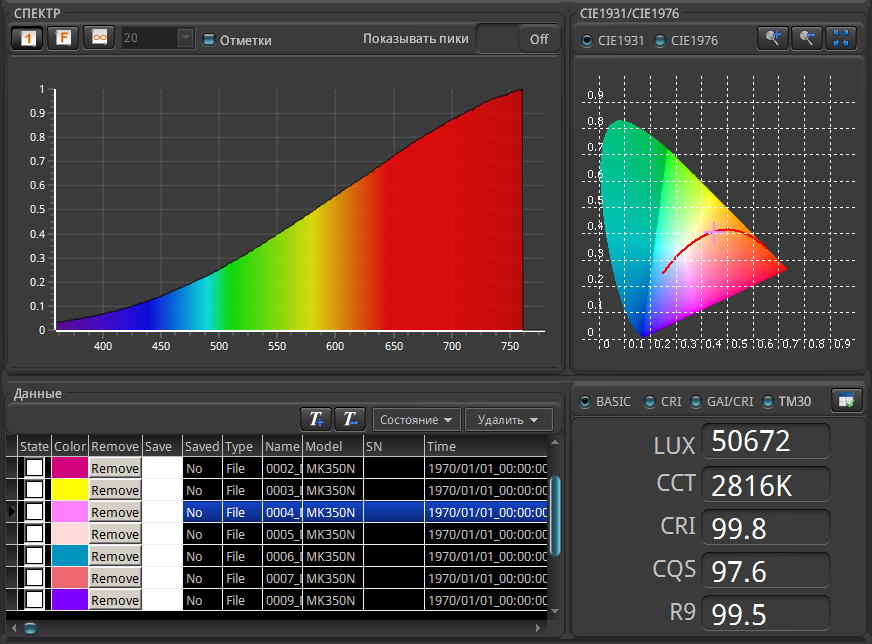The image size is (872, 644).
Task: Select the TM30 radio option
Action: [768, 402]
